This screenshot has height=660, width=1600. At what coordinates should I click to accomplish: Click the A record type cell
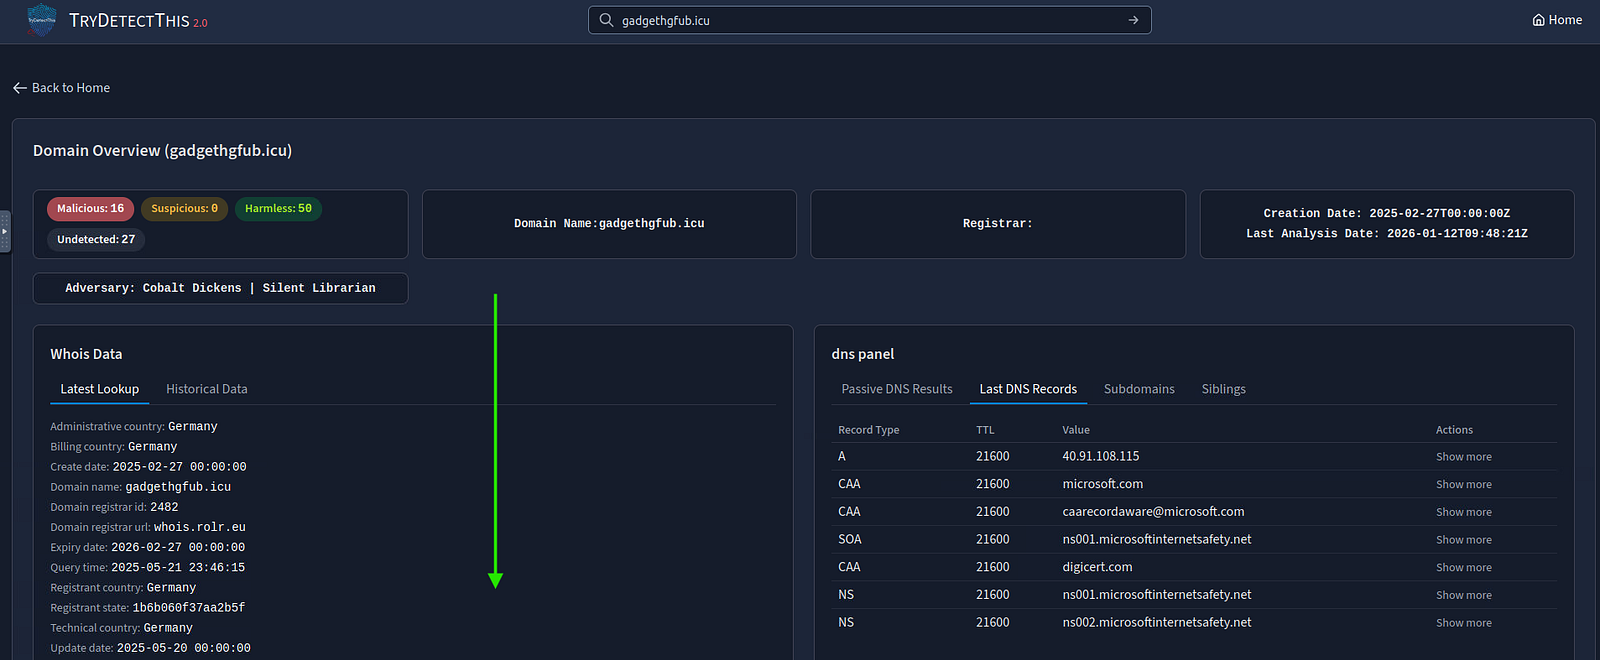[842, 456]
